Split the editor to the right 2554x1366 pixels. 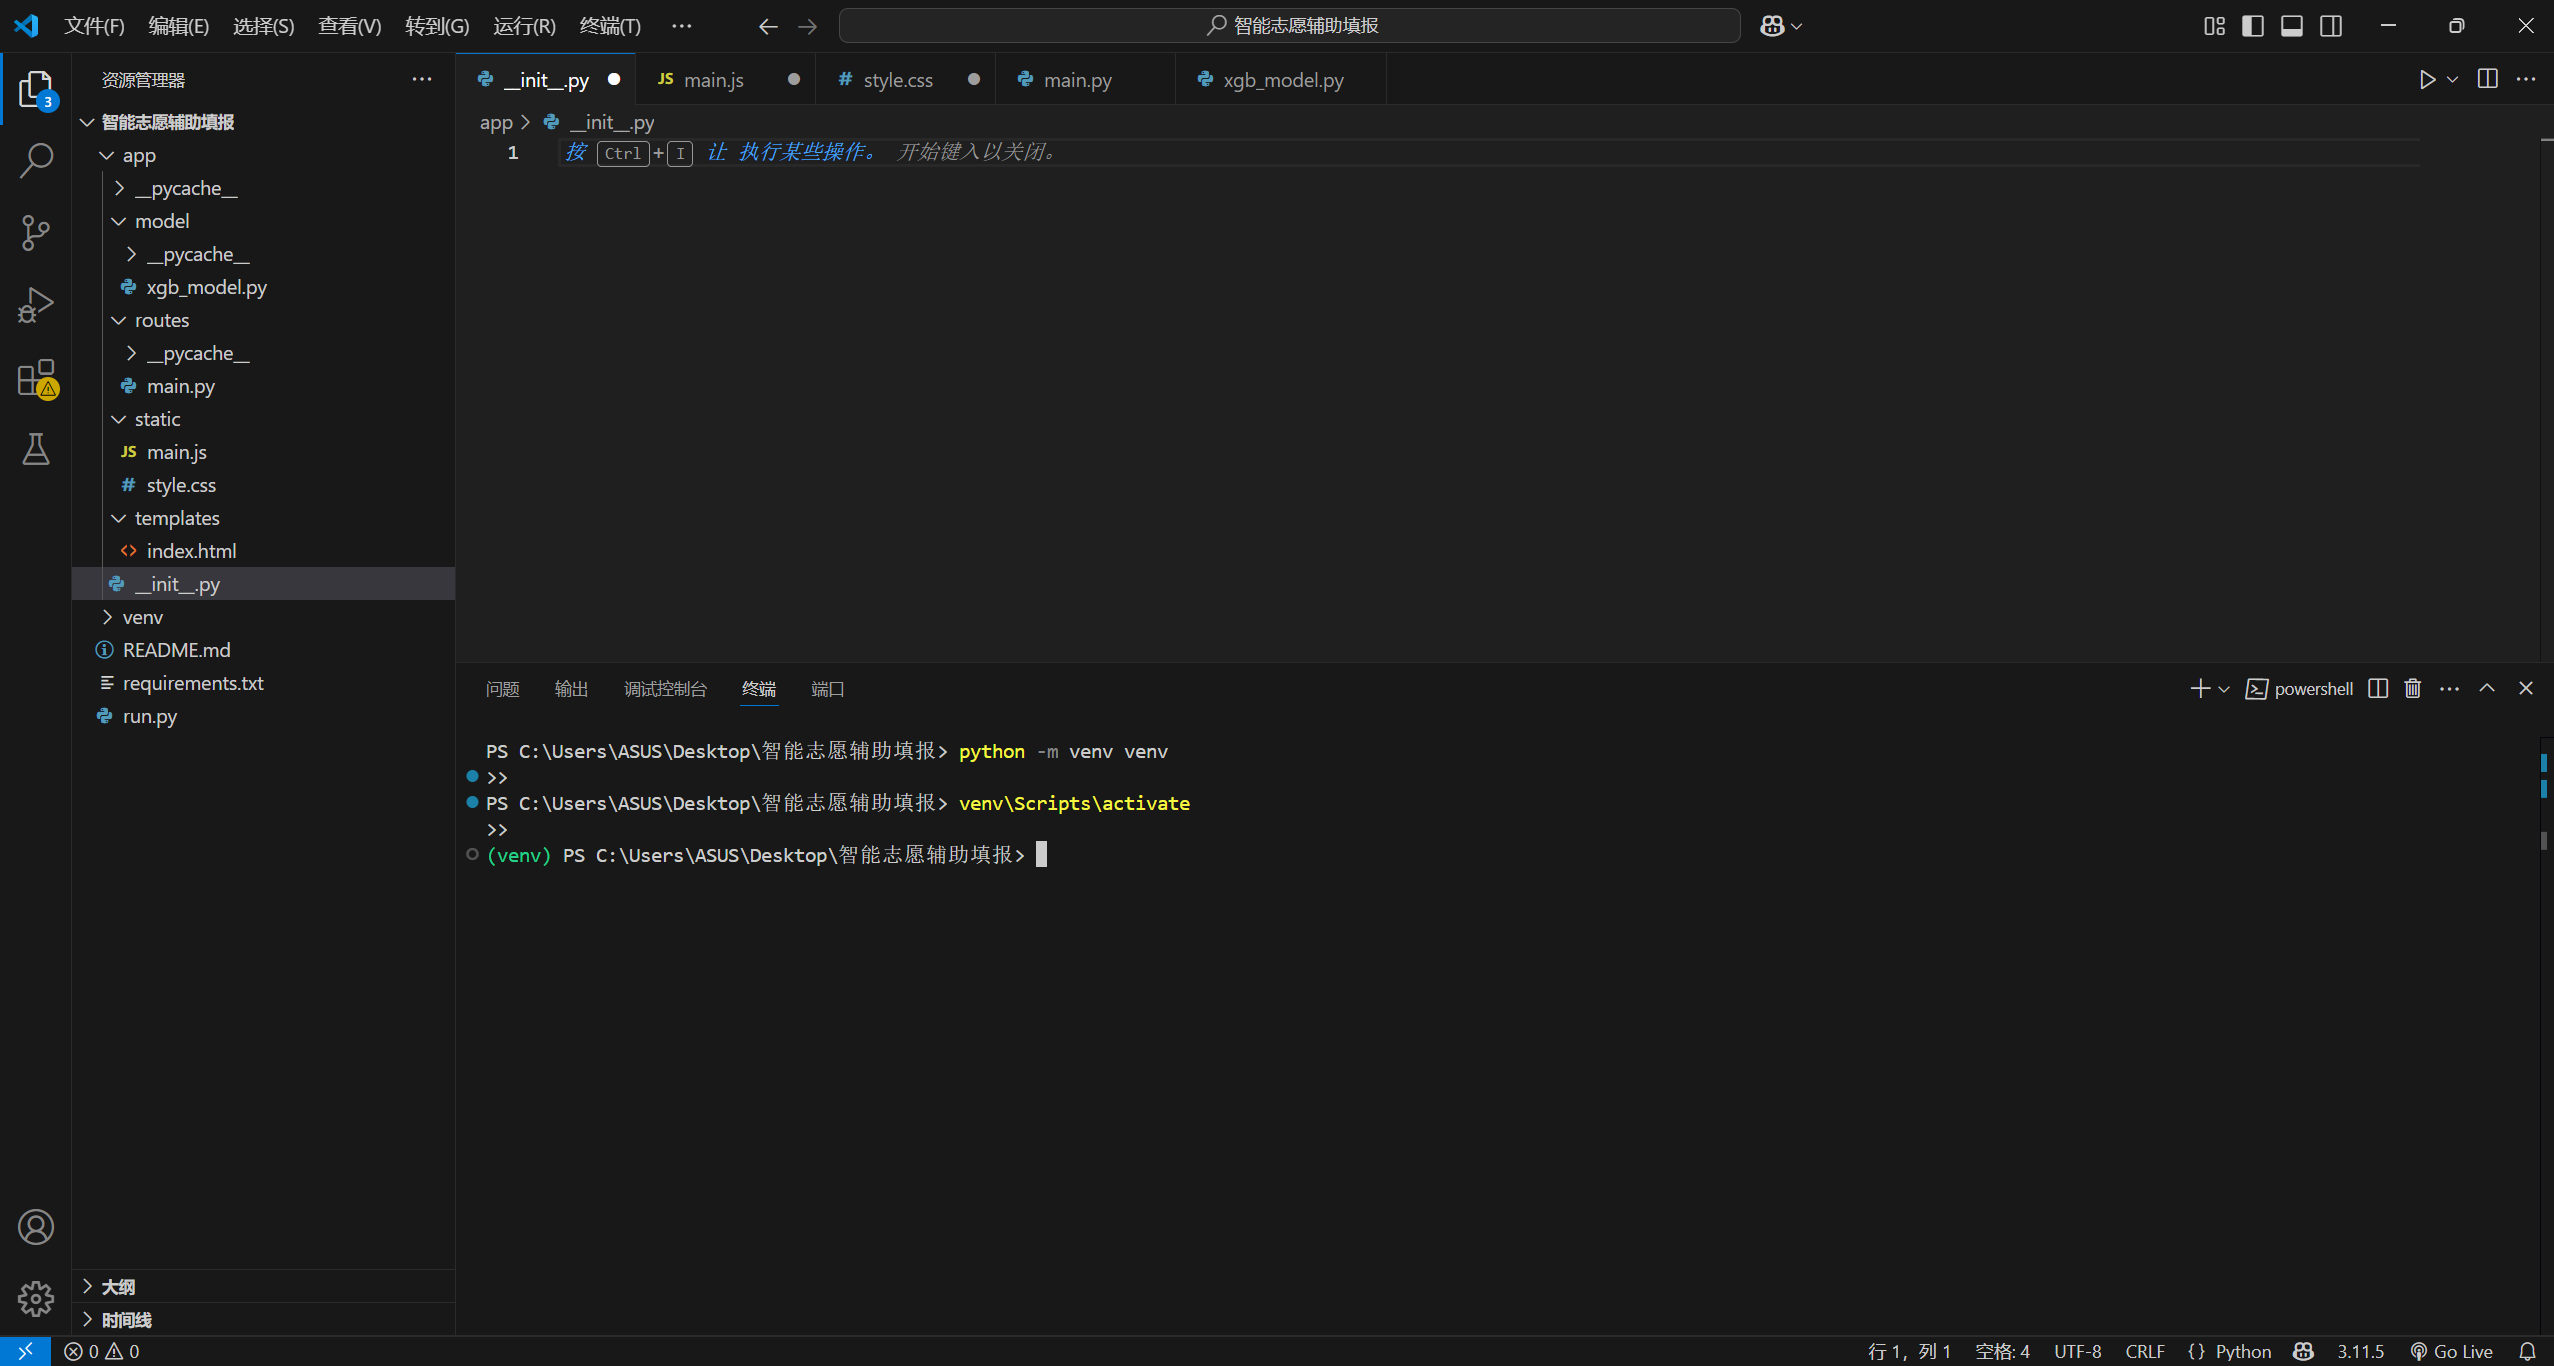(x=2487, y=79)
